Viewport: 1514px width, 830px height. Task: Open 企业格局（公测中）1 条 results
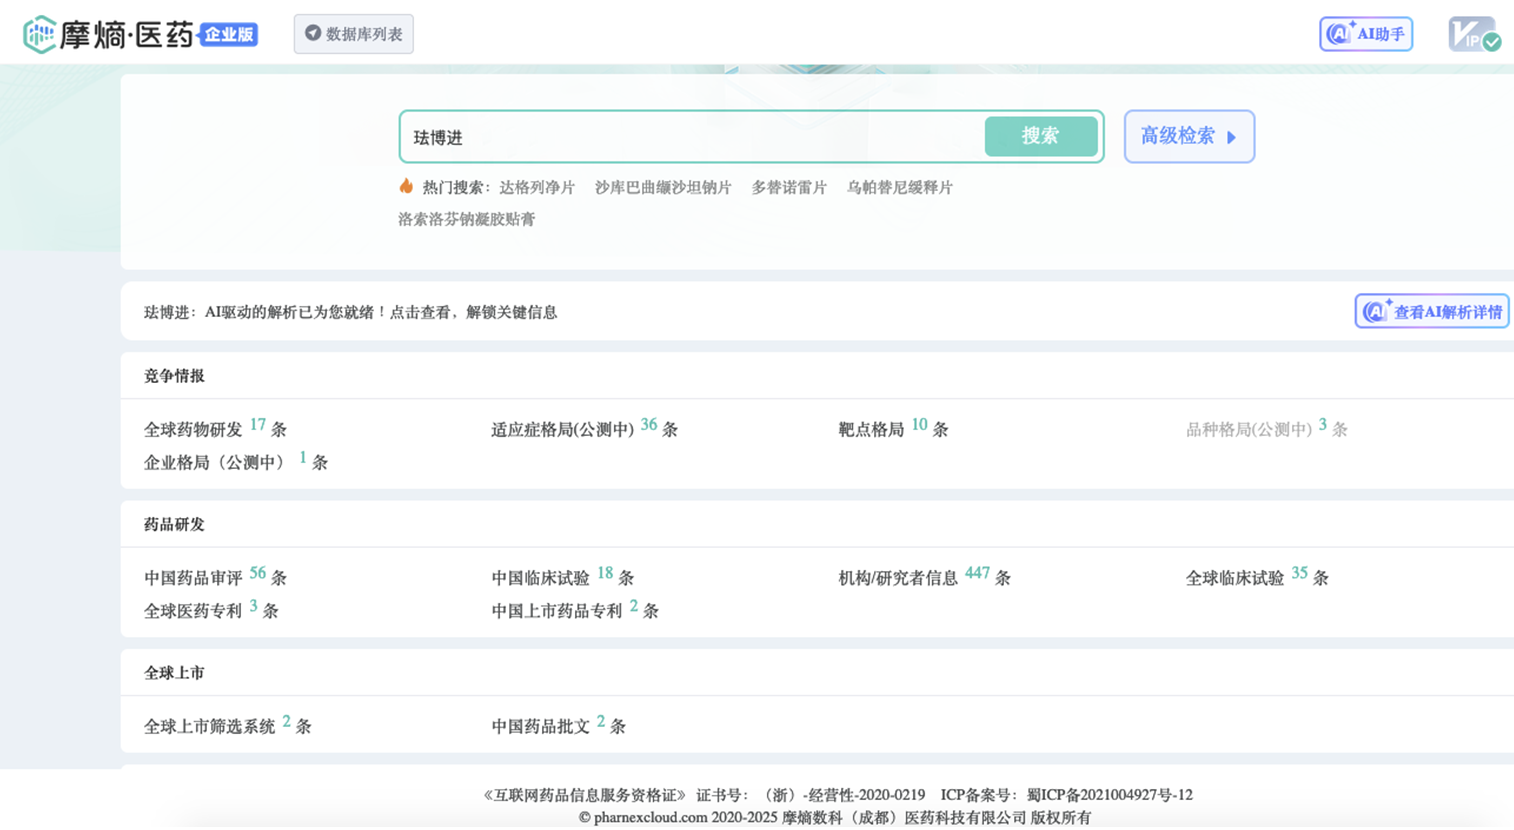[x=236, y=461]
